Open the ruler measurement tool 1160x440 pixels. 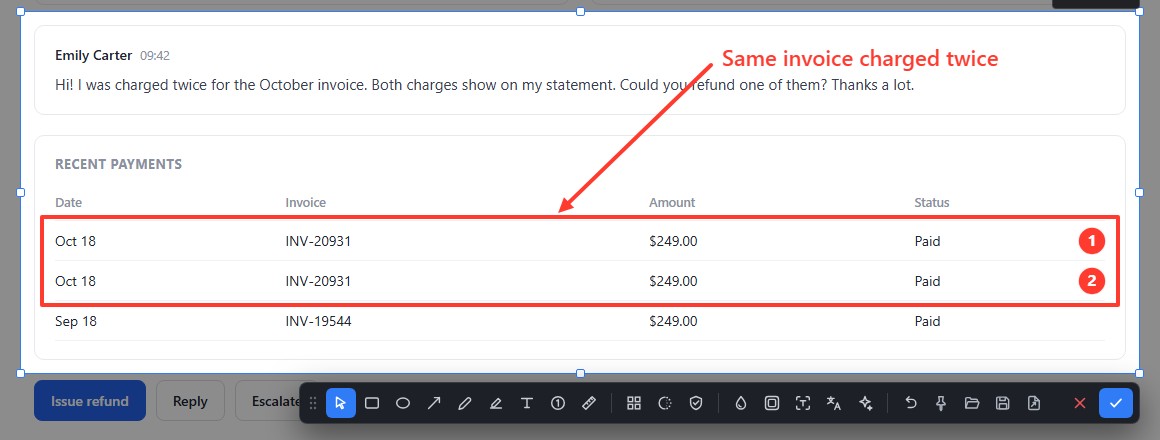click(589, 403)
